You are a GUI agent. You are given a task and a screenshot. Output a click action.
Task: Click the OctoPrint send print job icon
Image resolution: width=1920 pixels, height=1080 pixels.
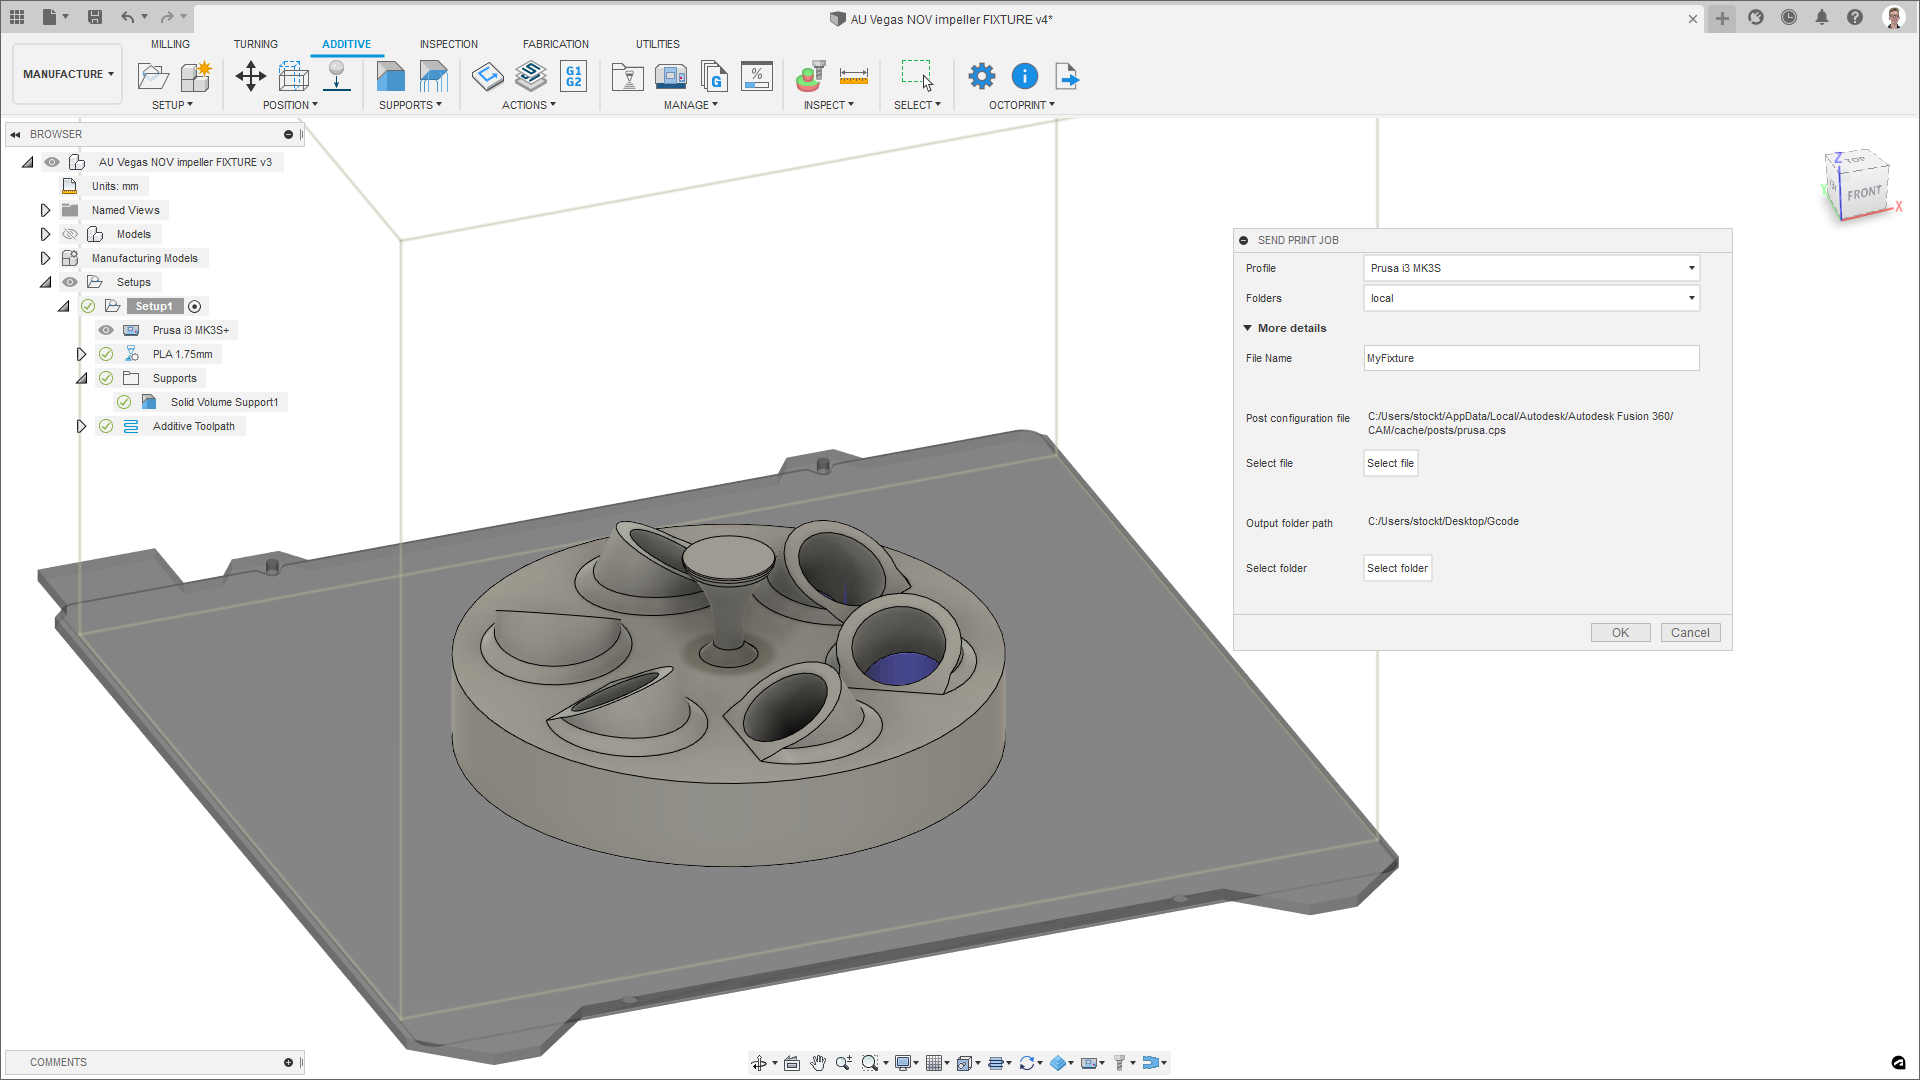[1066, 76]
